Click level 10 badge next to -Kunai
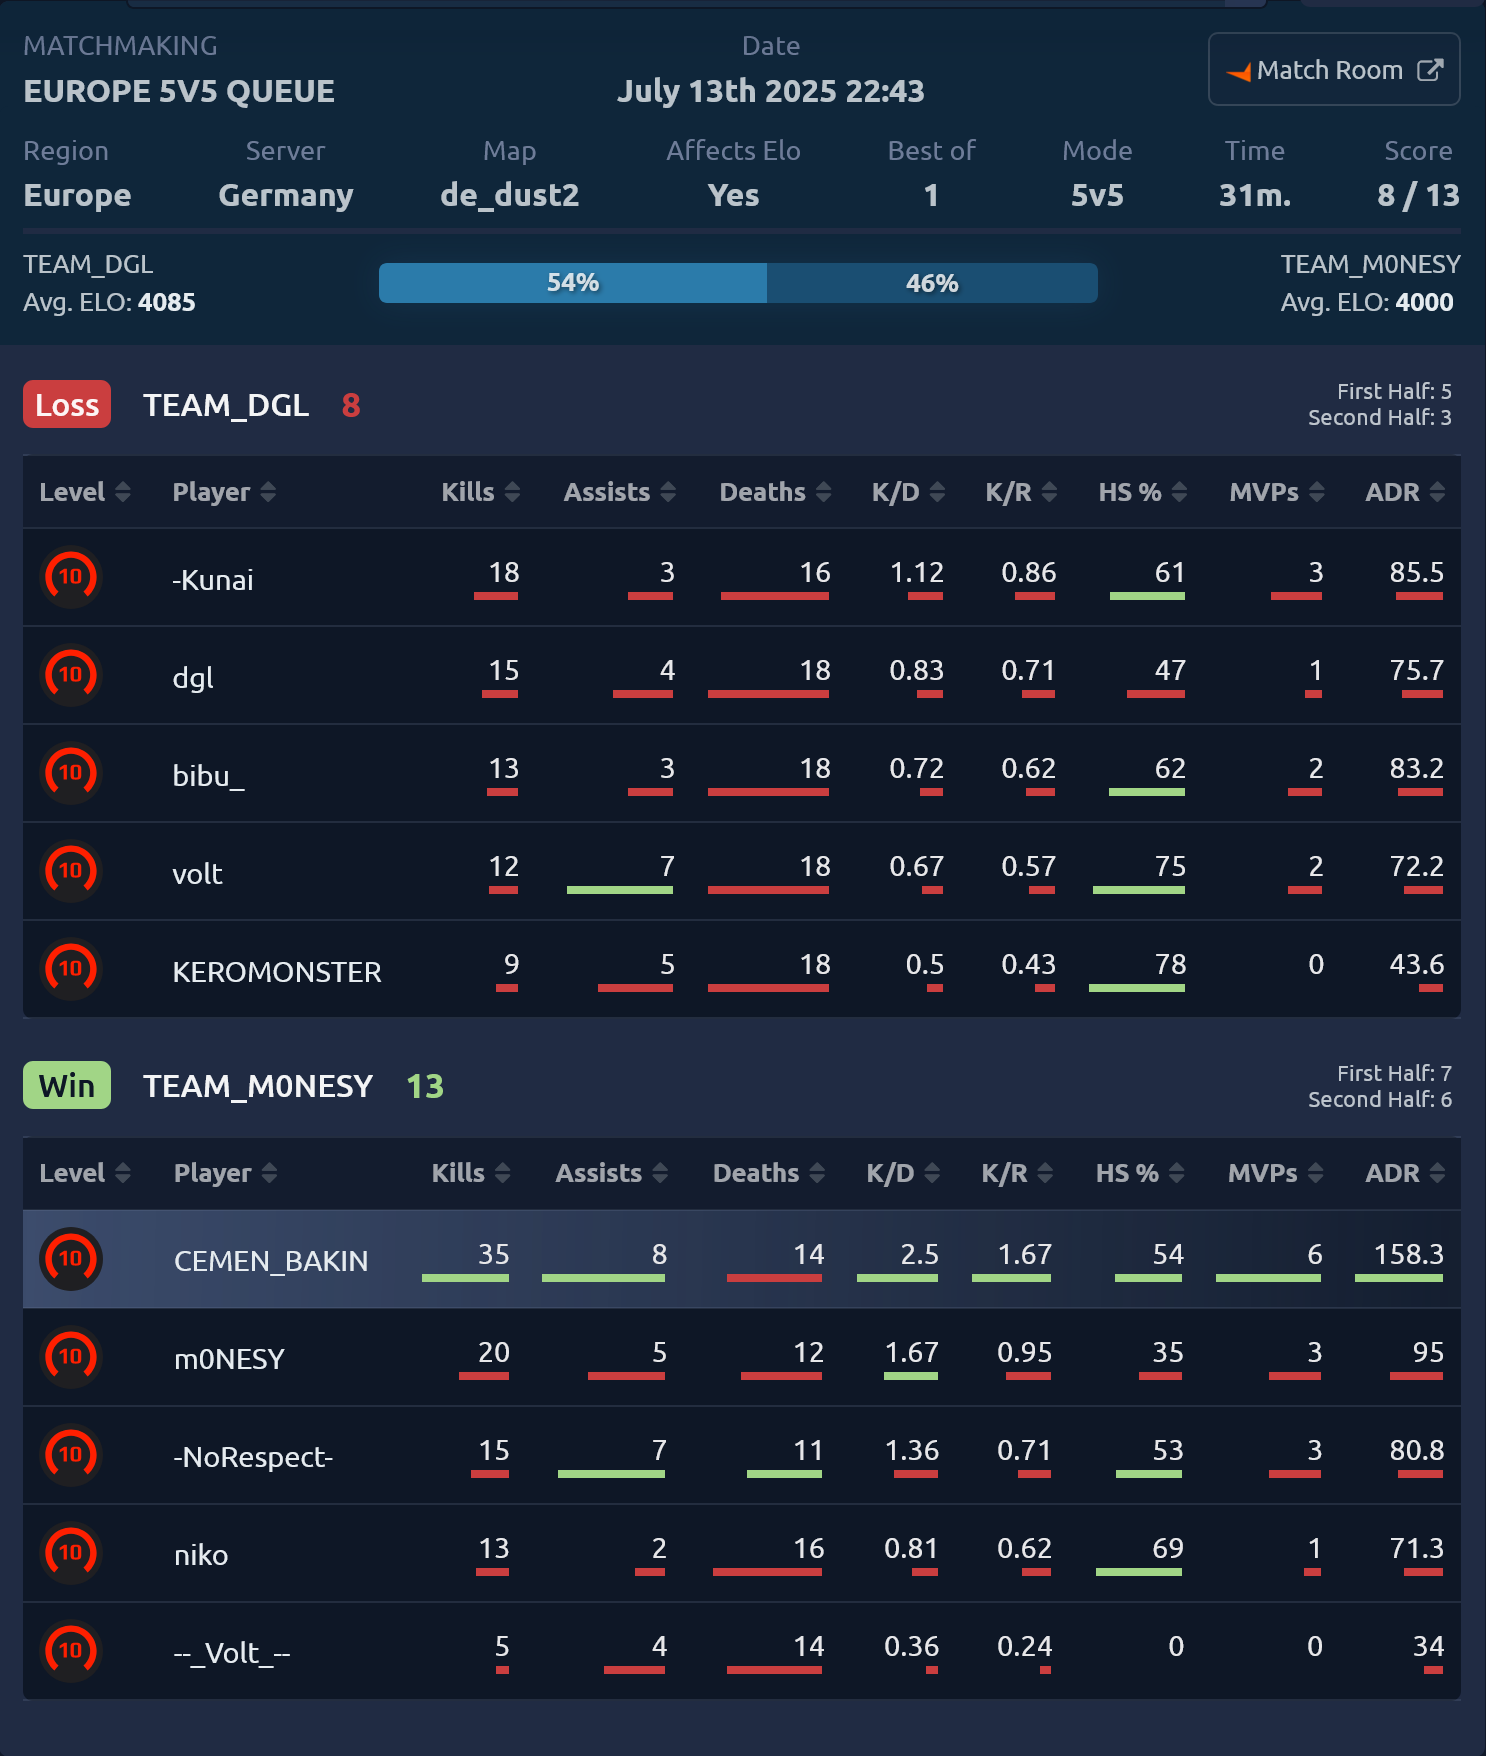The width and height of the screenshot is (1486, 1756). (x=70, y=577)
